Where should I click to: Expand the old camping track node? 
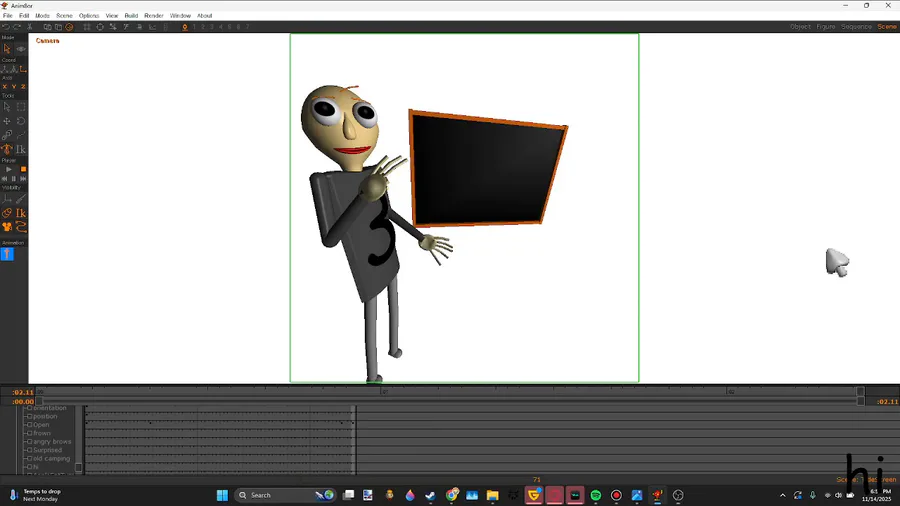(x=29, y=458)
